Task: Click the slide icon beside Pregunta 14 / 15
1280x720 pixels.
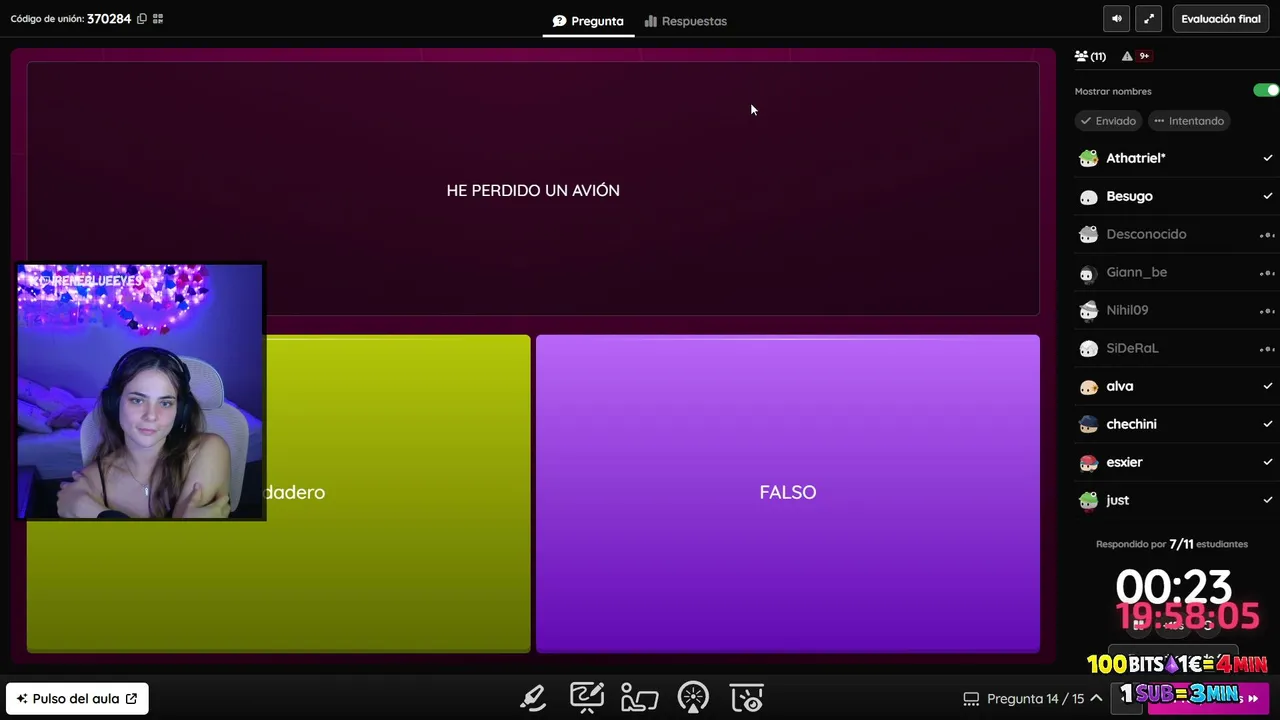Action: [971, 699]
